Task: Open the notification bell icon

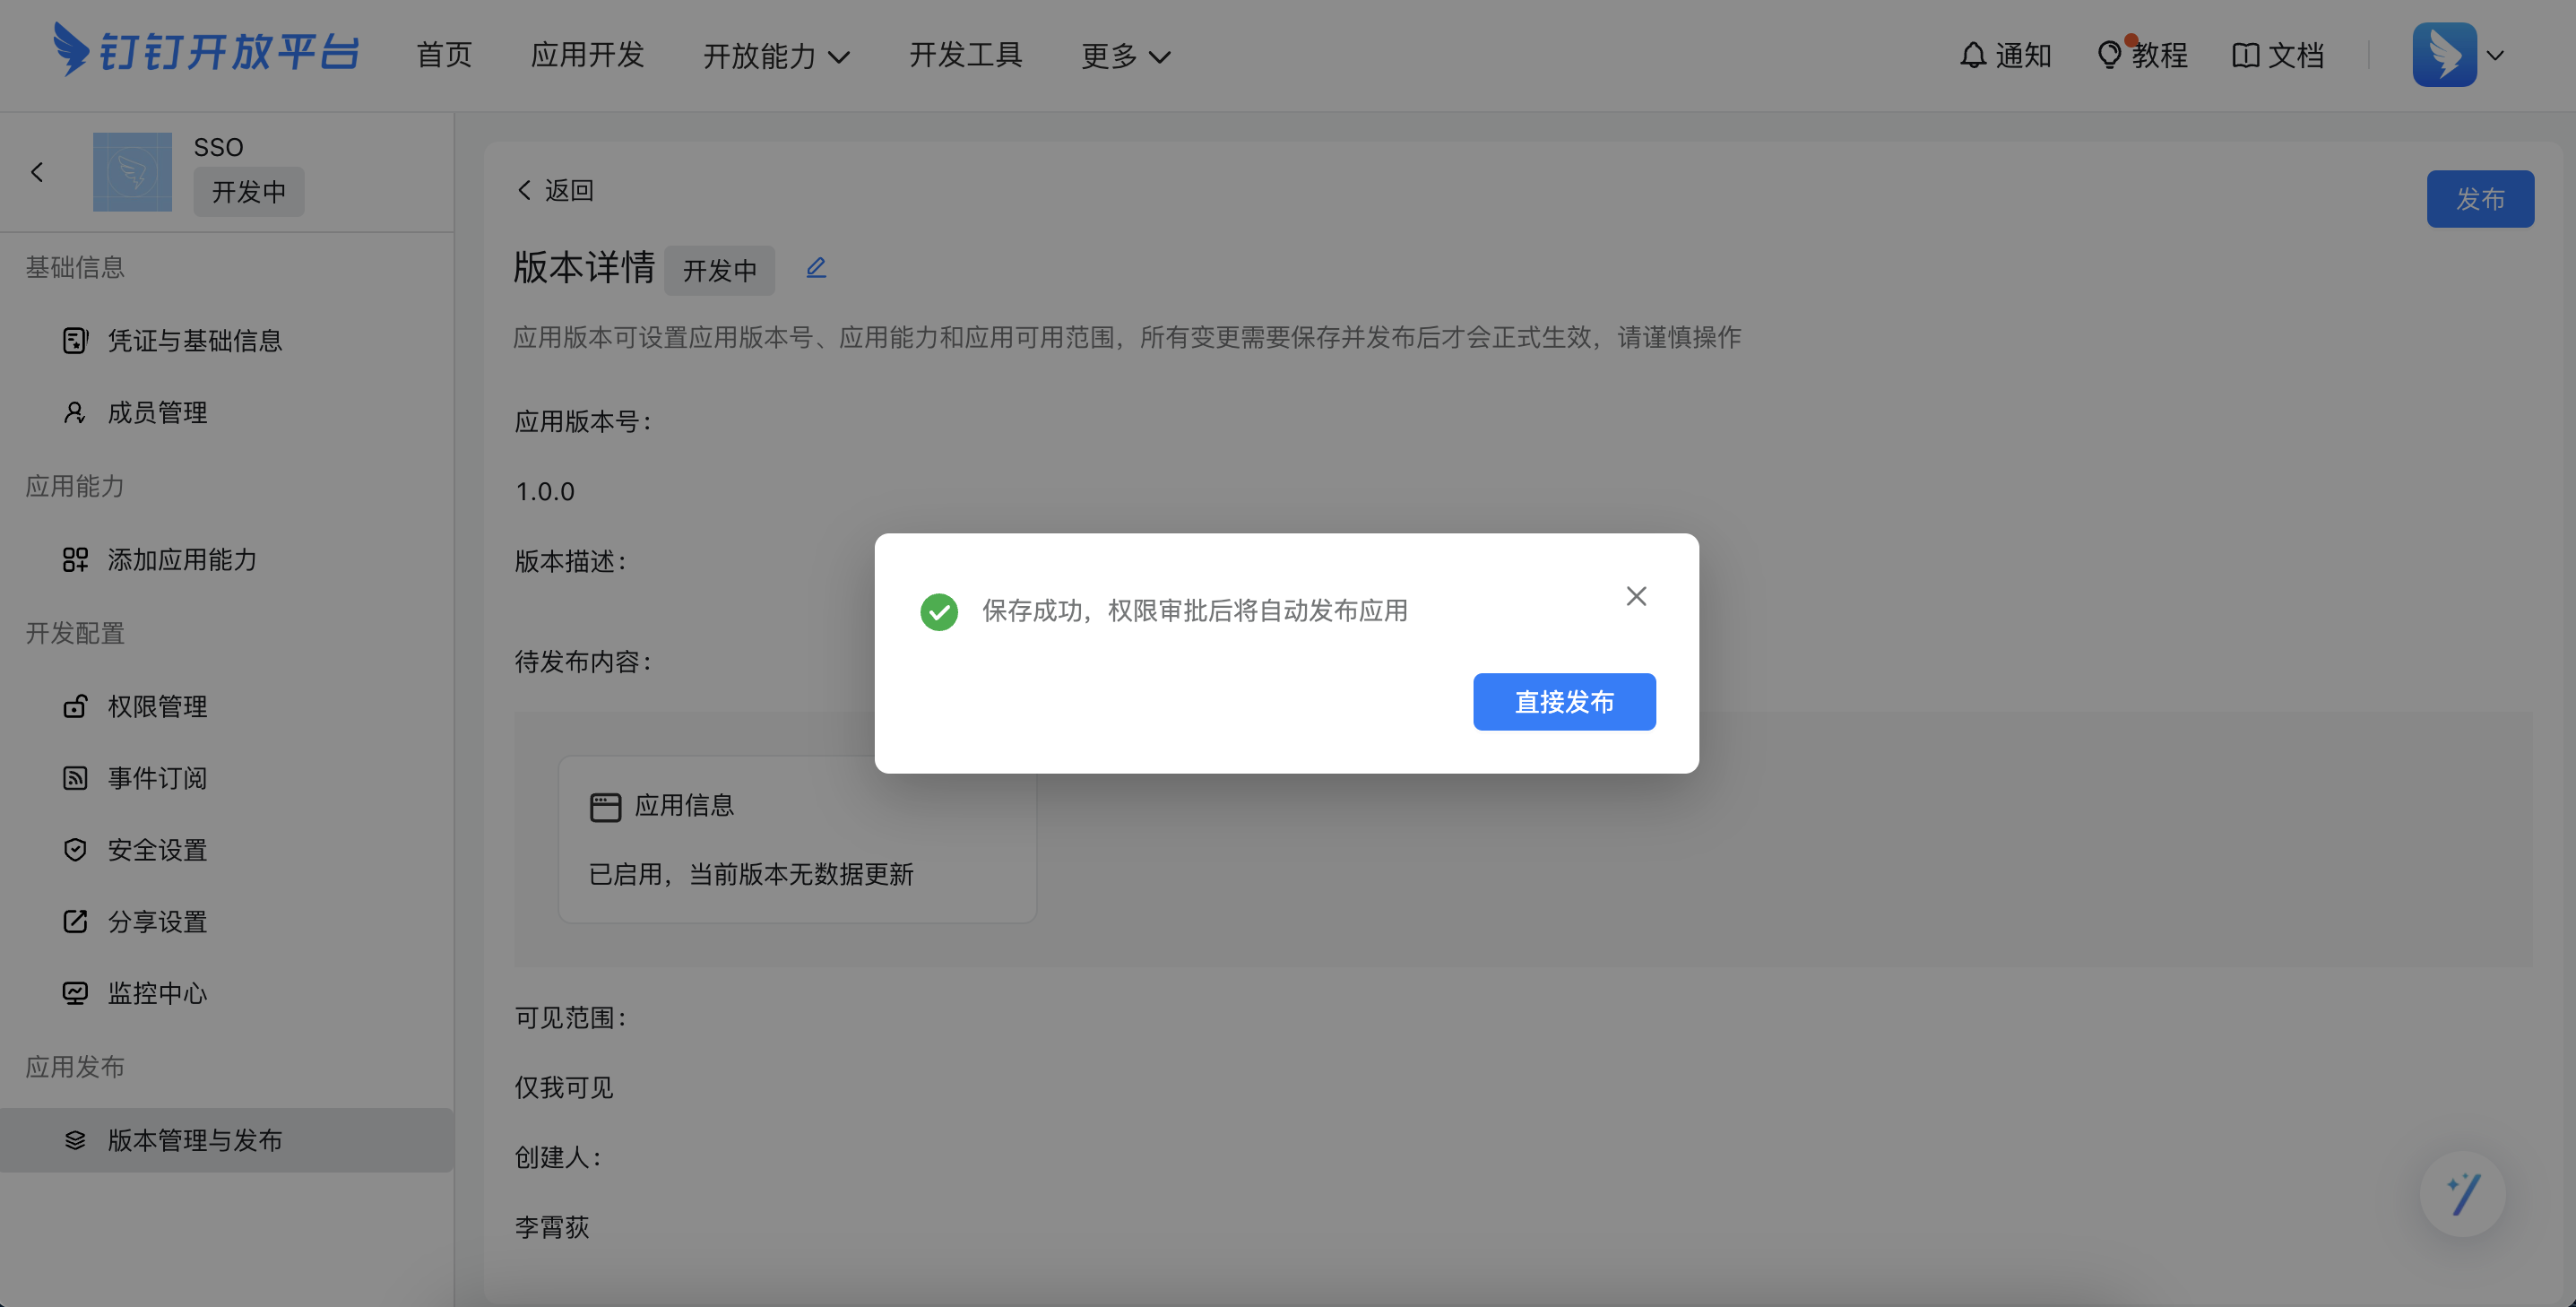Action: click(1972, 55)
